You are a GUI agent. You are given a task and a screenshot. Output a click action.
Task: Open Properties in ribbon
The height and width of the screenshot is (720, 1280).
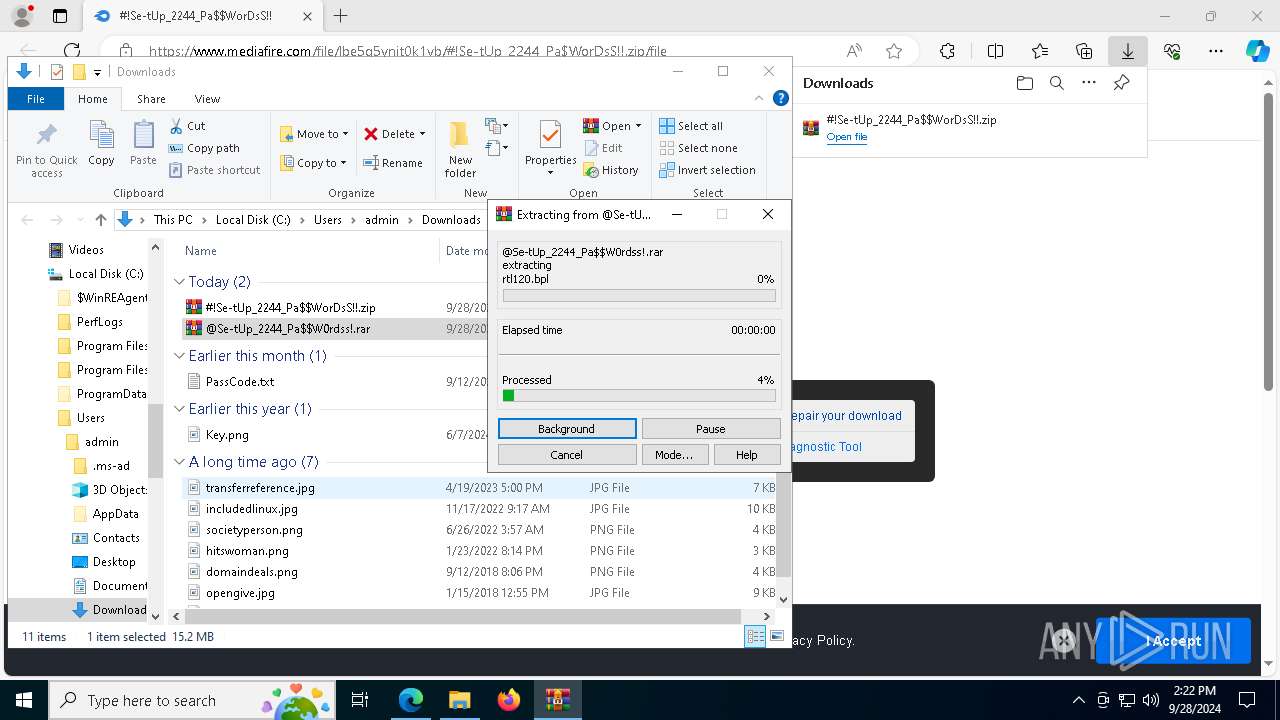pos(551,148)
